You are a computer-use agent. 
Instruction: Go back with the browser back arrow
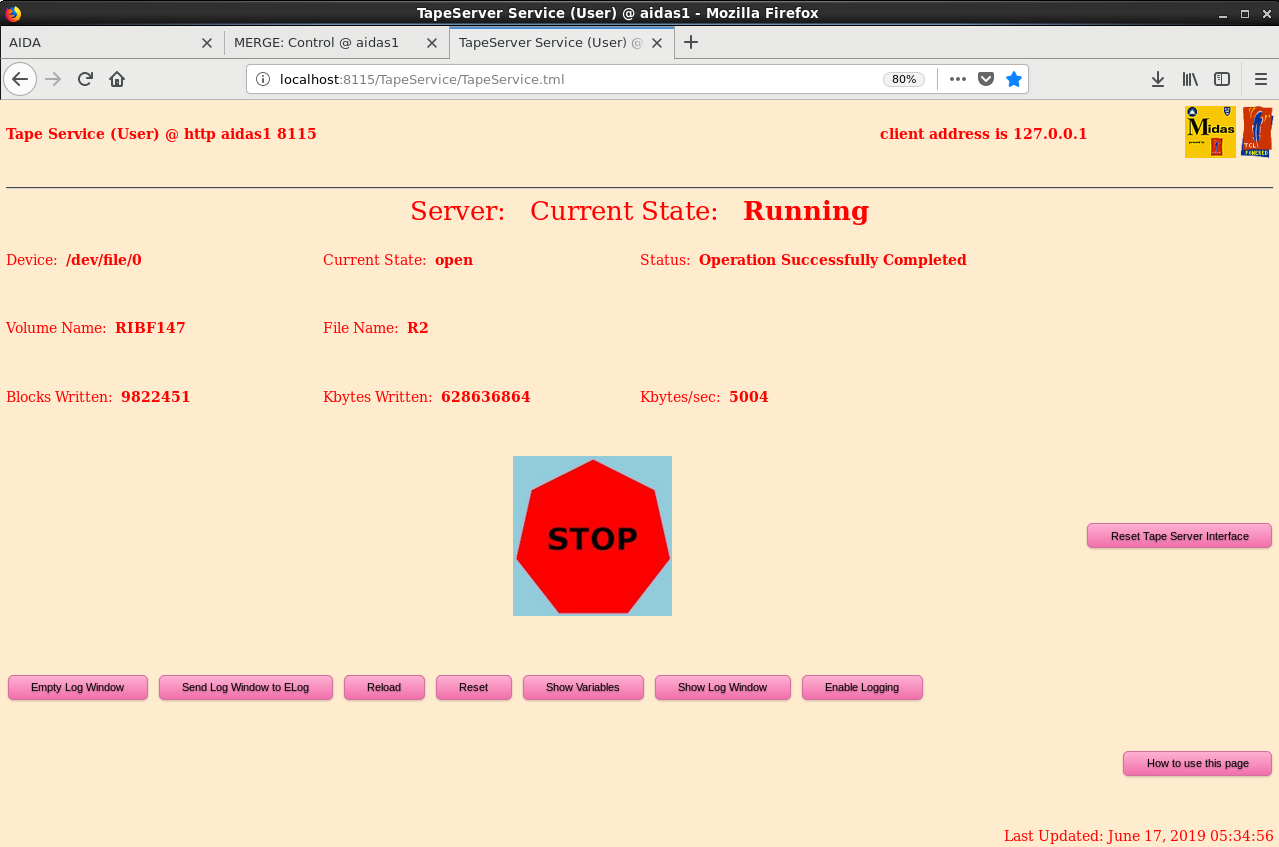point(20,79)
